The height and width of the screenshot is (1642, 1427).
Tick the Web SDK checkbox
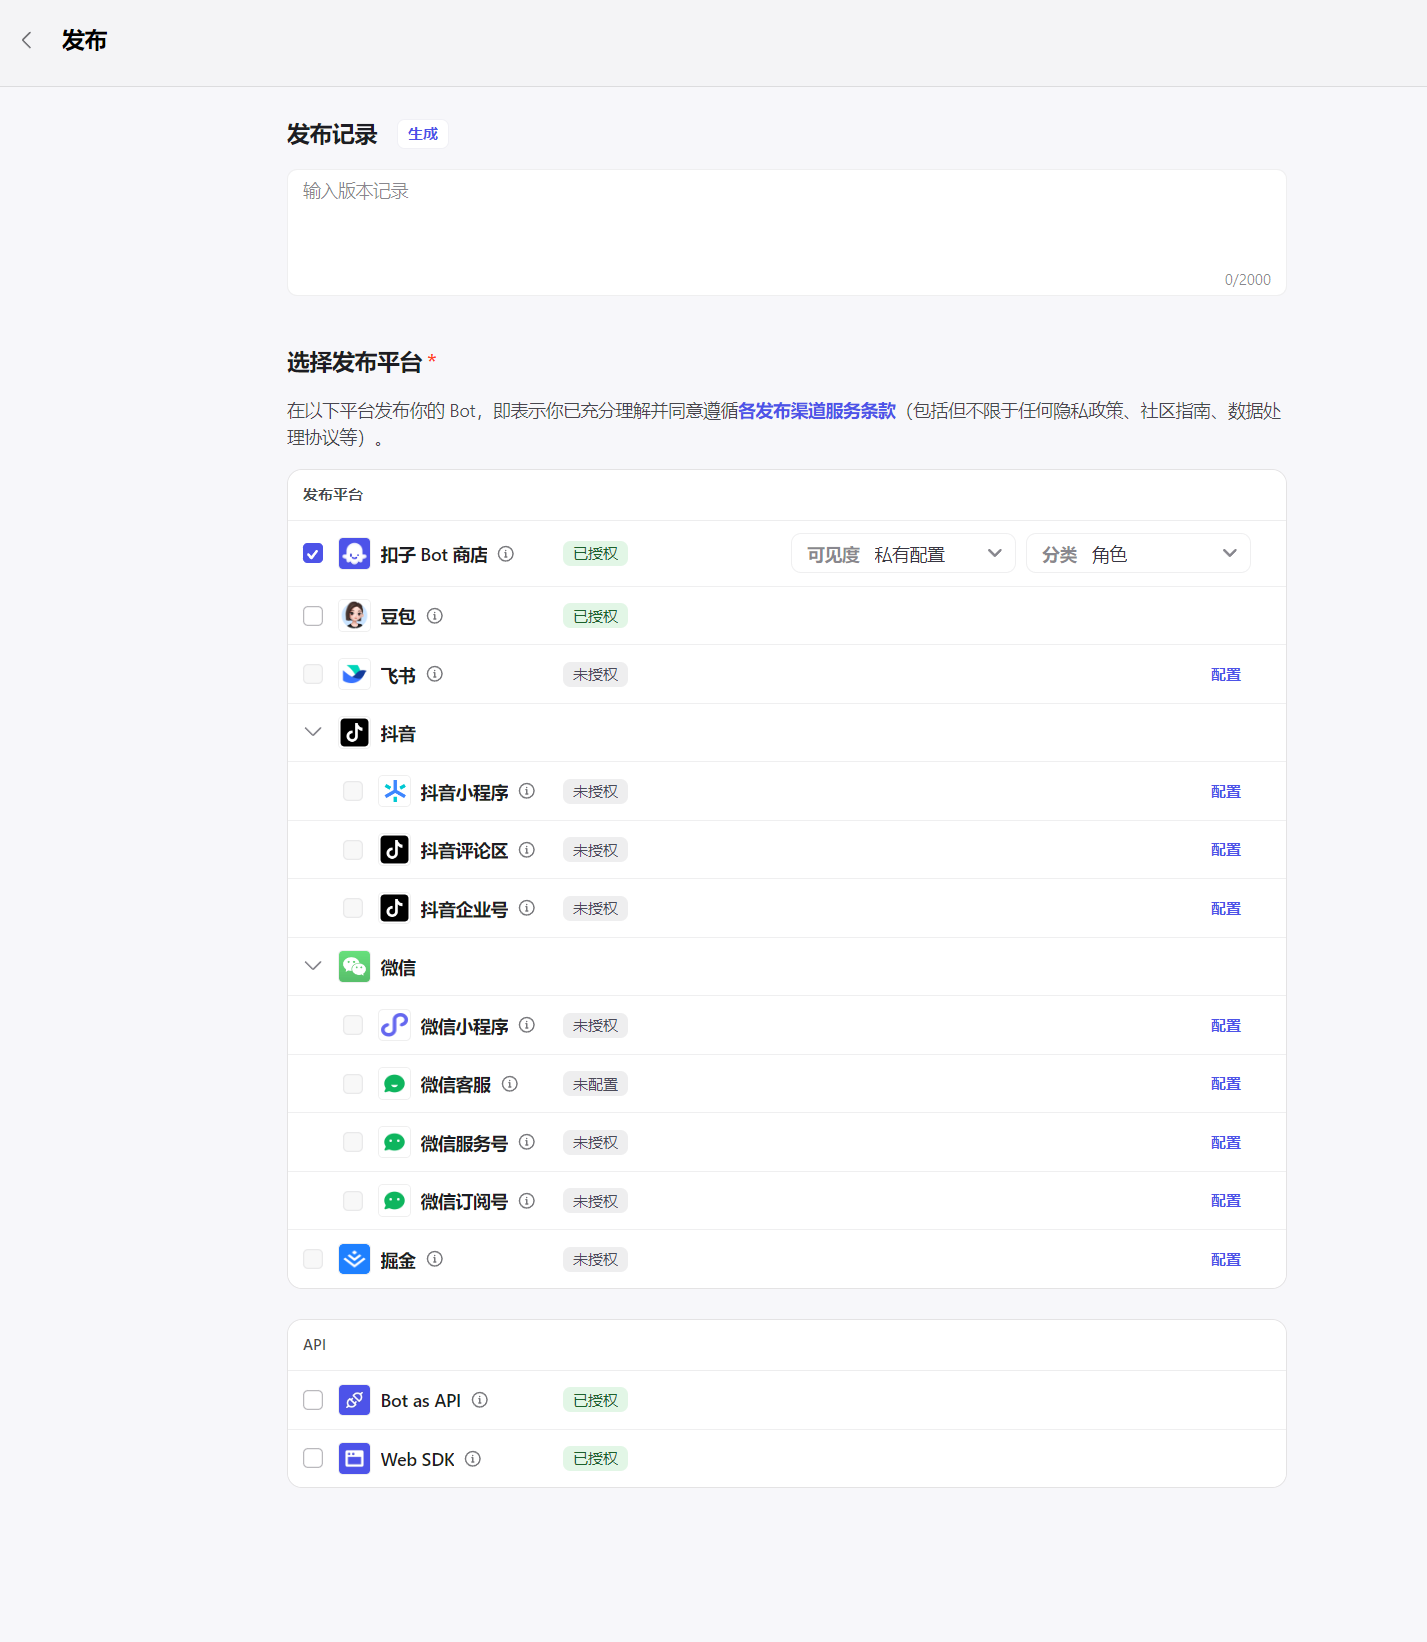[x=313, y=1459]
